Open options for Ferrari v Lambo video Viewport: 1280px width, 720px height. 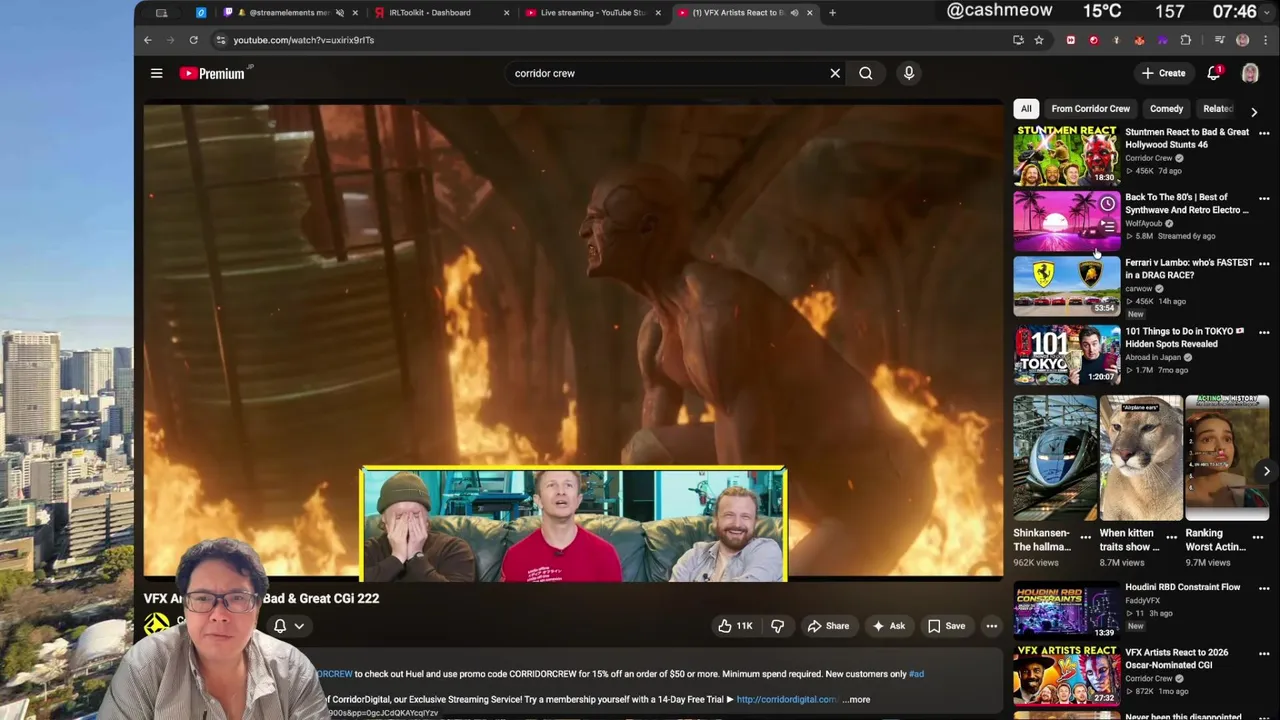tap(1264, 264)
